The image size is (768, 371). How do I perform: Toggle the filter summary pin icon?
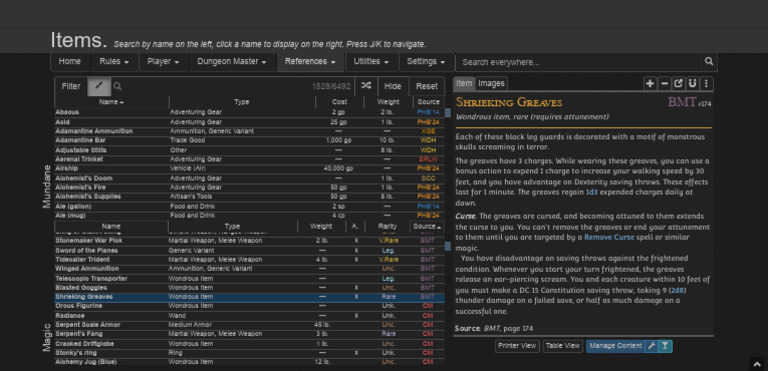(x=99, y=86)
